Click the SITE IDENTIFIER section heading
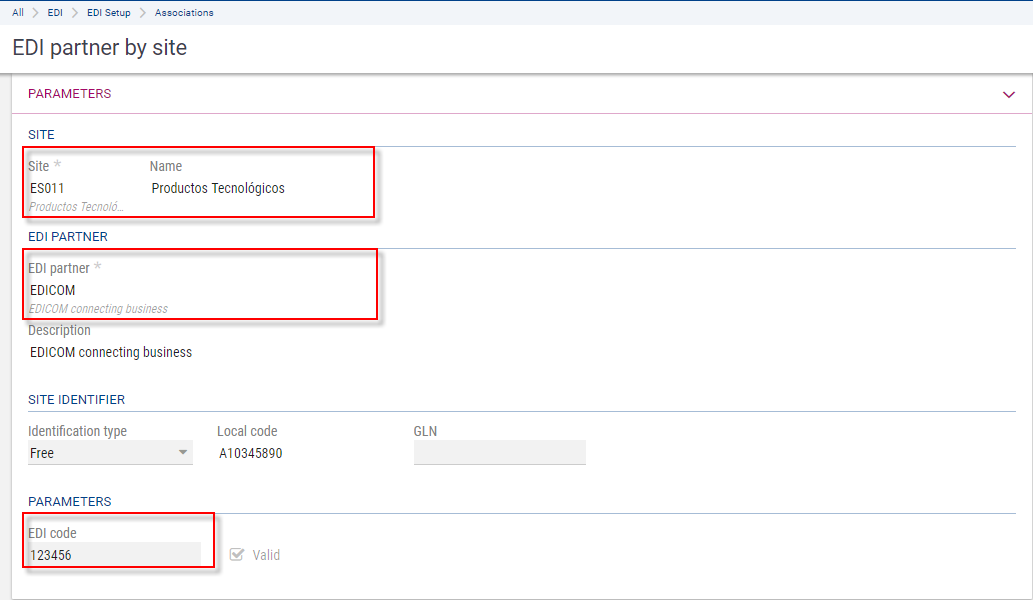 point(77,399)
